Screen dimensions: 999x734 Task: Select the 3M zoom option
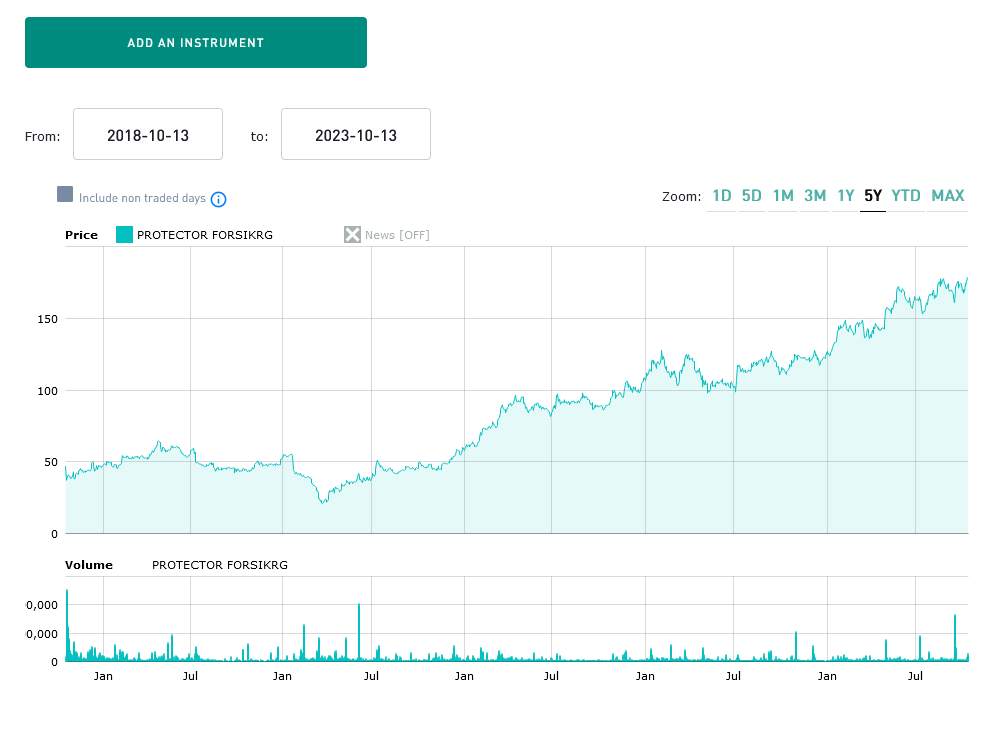(x=815, y=196)
